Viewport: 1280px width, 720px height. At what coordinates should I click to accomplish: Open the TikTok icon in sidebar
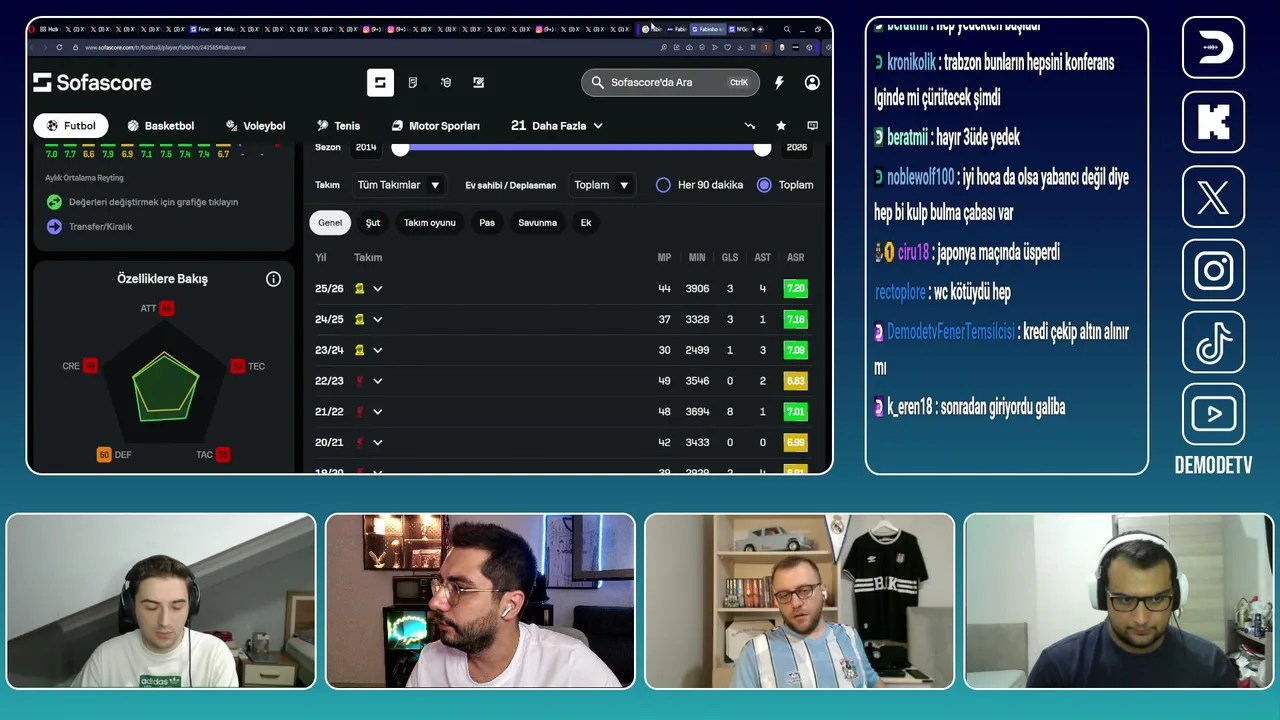[1213, 343]
